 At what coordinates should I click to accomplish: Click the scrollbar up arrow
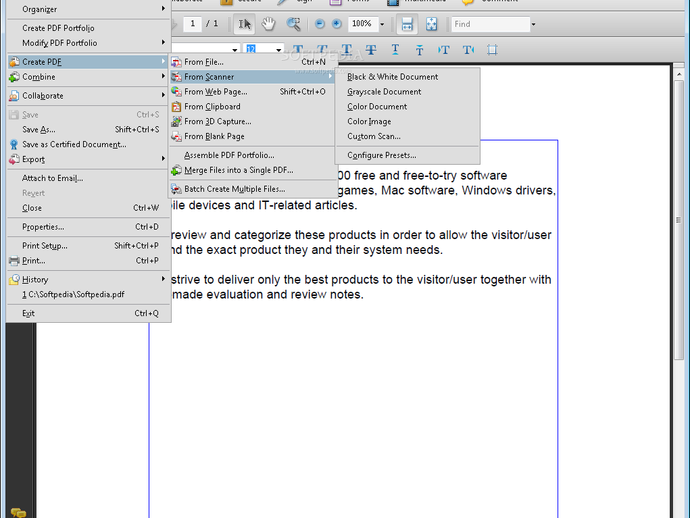tap(679, 75)
